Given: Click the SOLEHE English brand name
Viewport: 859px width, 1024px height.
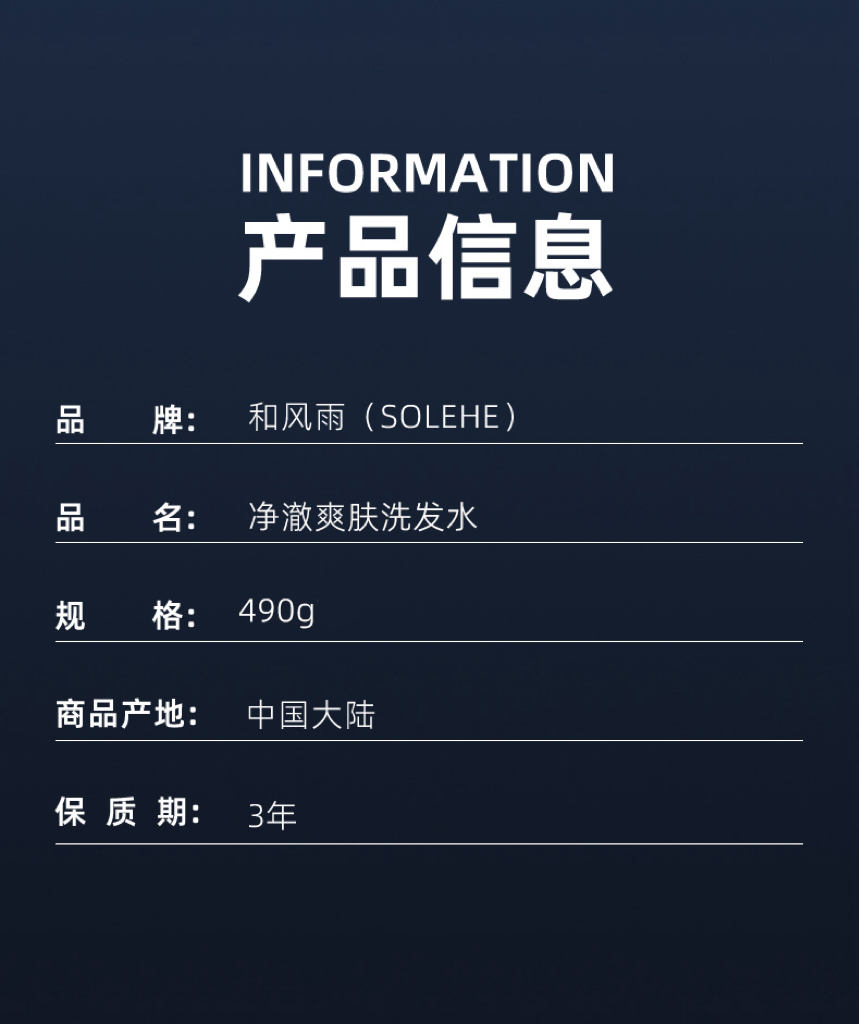Looking at the screenshot, I should [440, 417].
